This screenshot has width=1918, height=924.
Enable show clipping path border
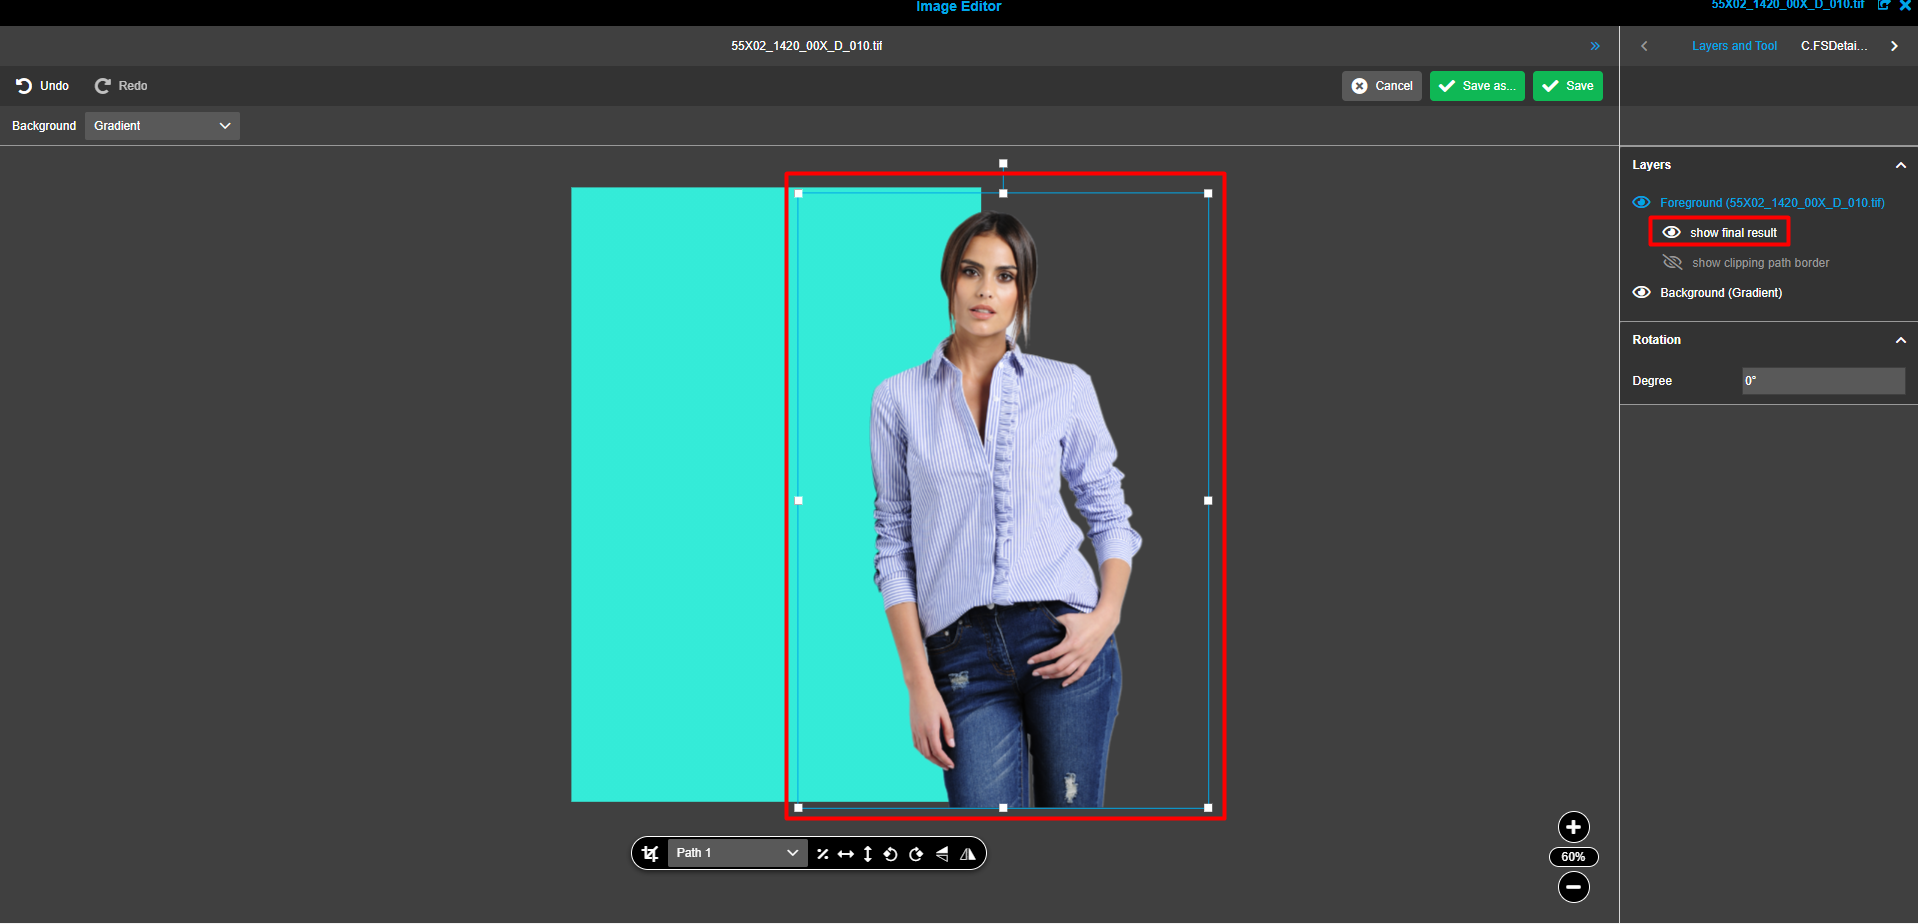click(x=1671, y=262)
